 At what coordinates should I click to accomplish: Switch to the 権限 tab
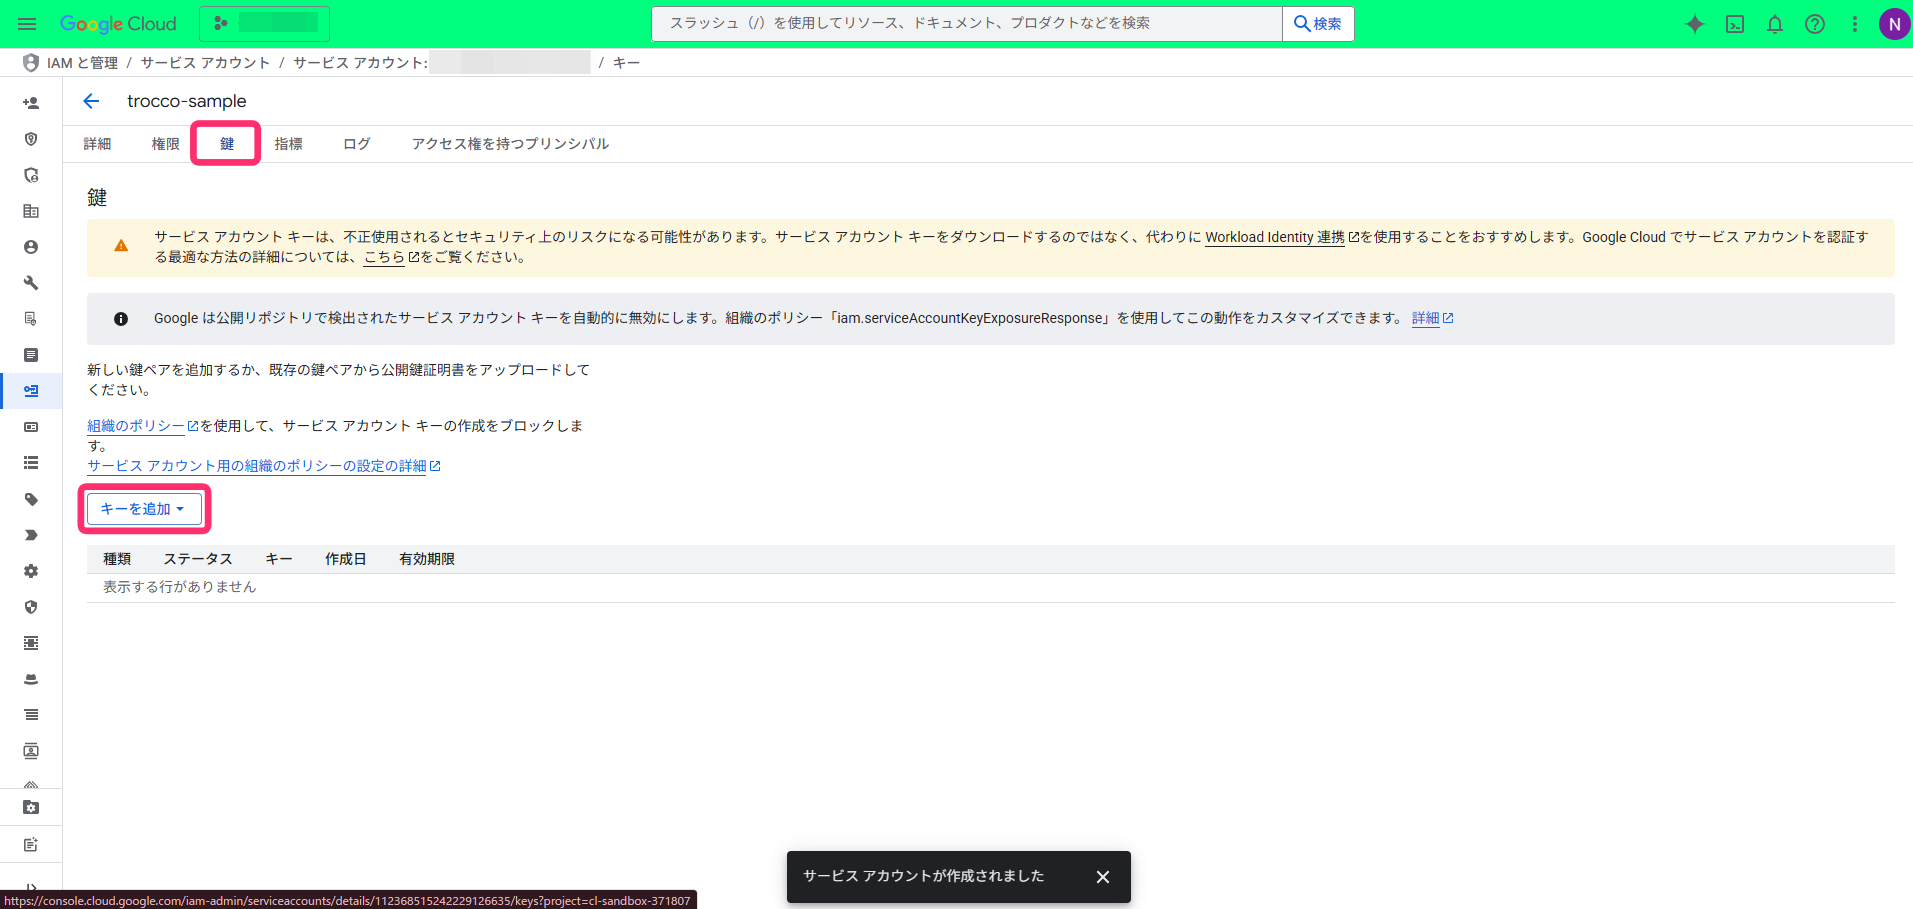coord(165,144)
